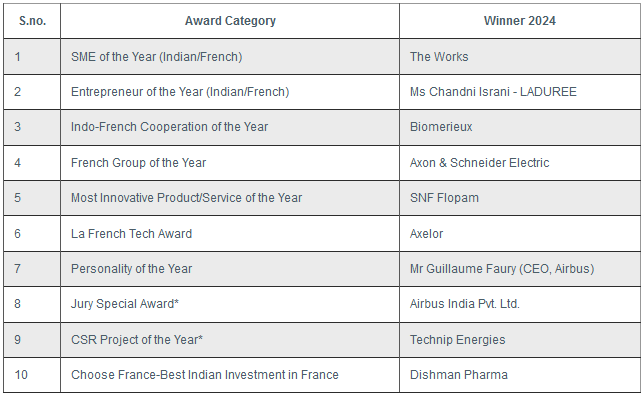The height and width of the screenshot is (400, 644).
Task: Click The Works winner cell
Action: pyautogui.click(x=439, y=57)
